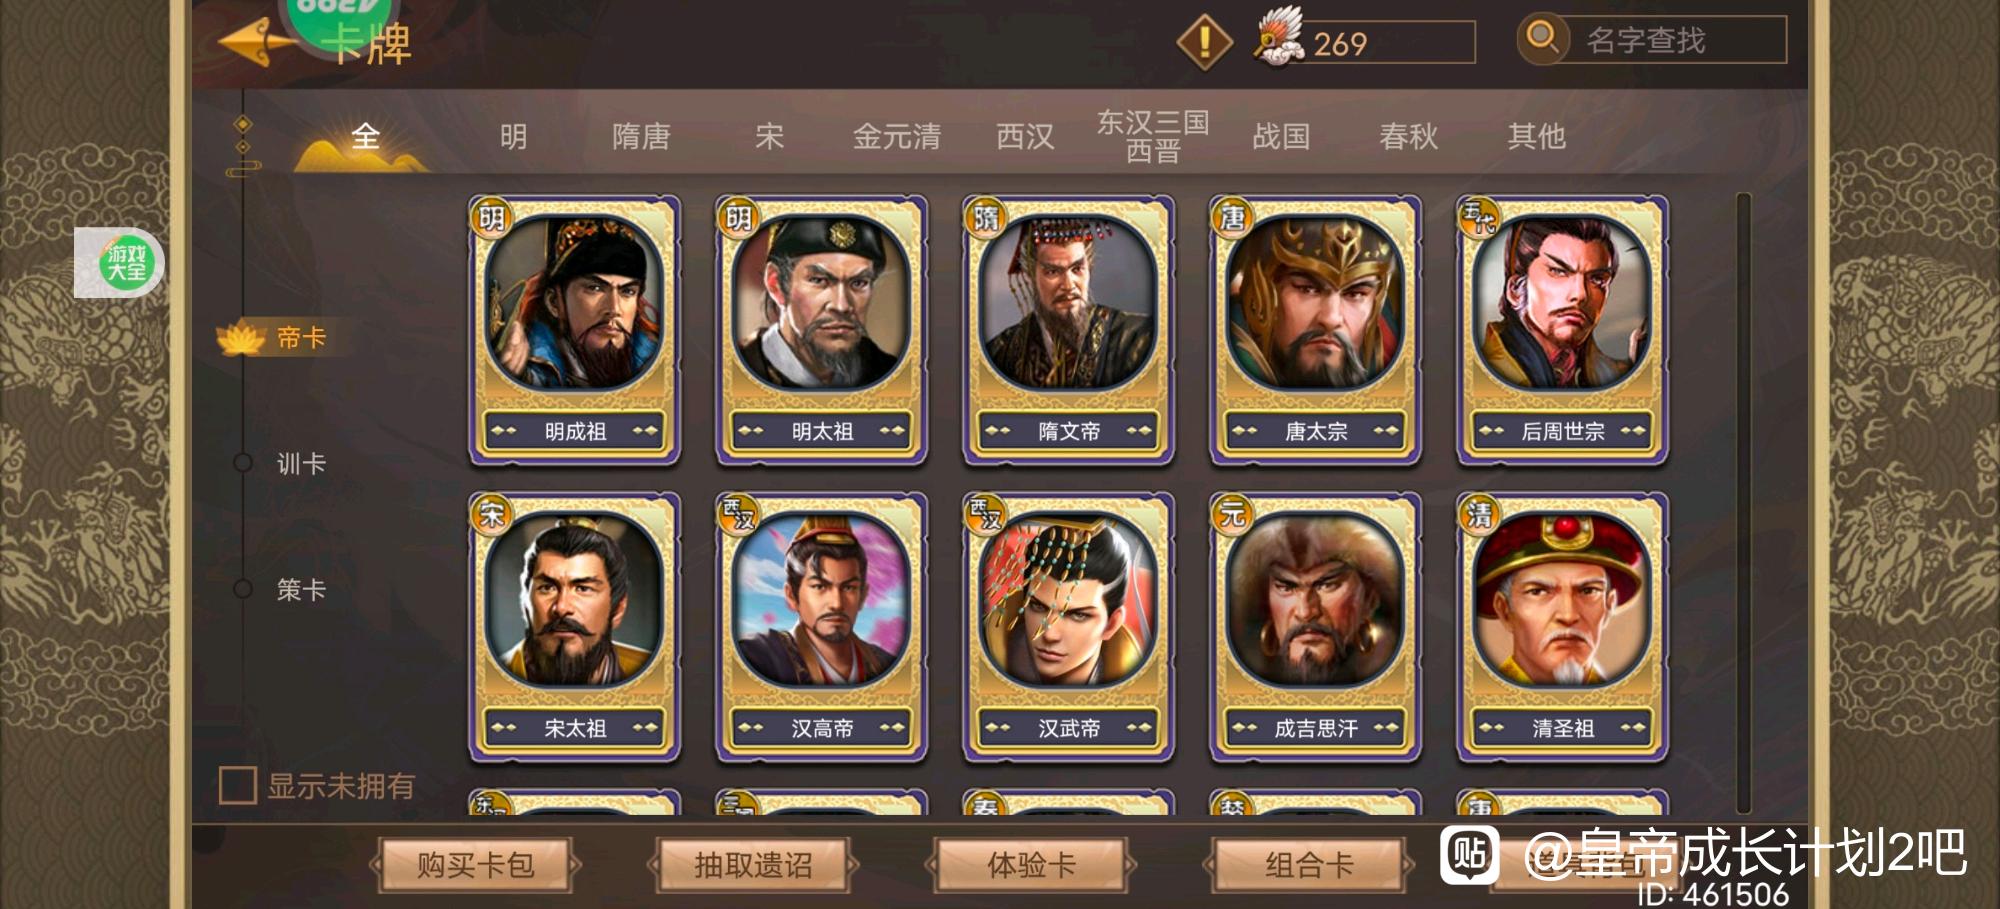Switch to the 隋唐 dynasty tab
This screenshot has height=909, width=2000.
coord(641,136)
